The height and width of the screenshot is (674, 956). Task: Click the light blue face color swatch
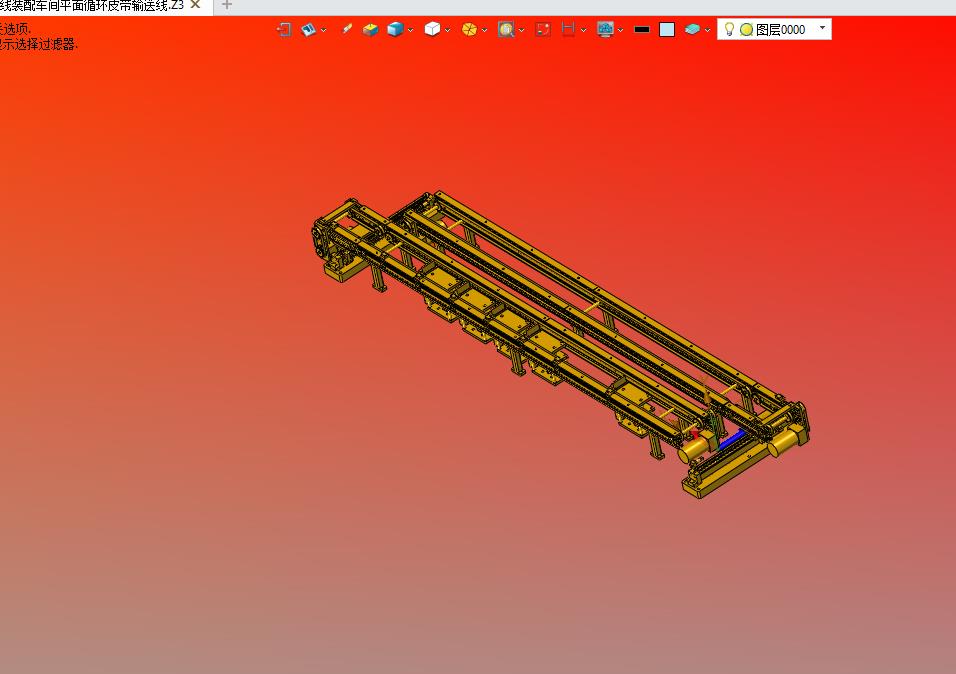pyautogui.click(x=667, y=29)
